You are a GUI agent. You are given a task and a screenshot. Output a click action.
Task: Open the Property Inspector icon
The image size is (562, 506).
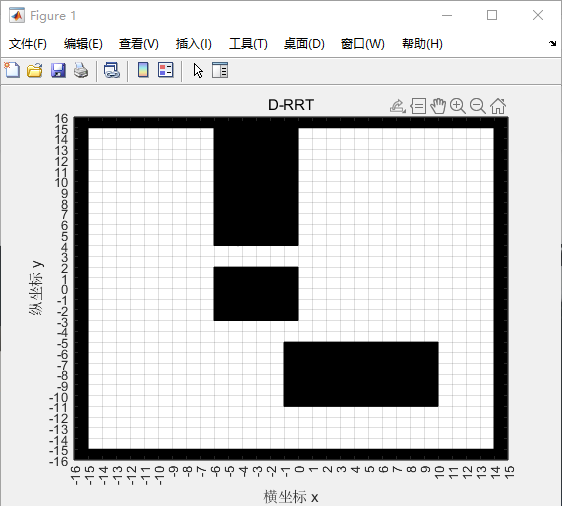point(220,70)
